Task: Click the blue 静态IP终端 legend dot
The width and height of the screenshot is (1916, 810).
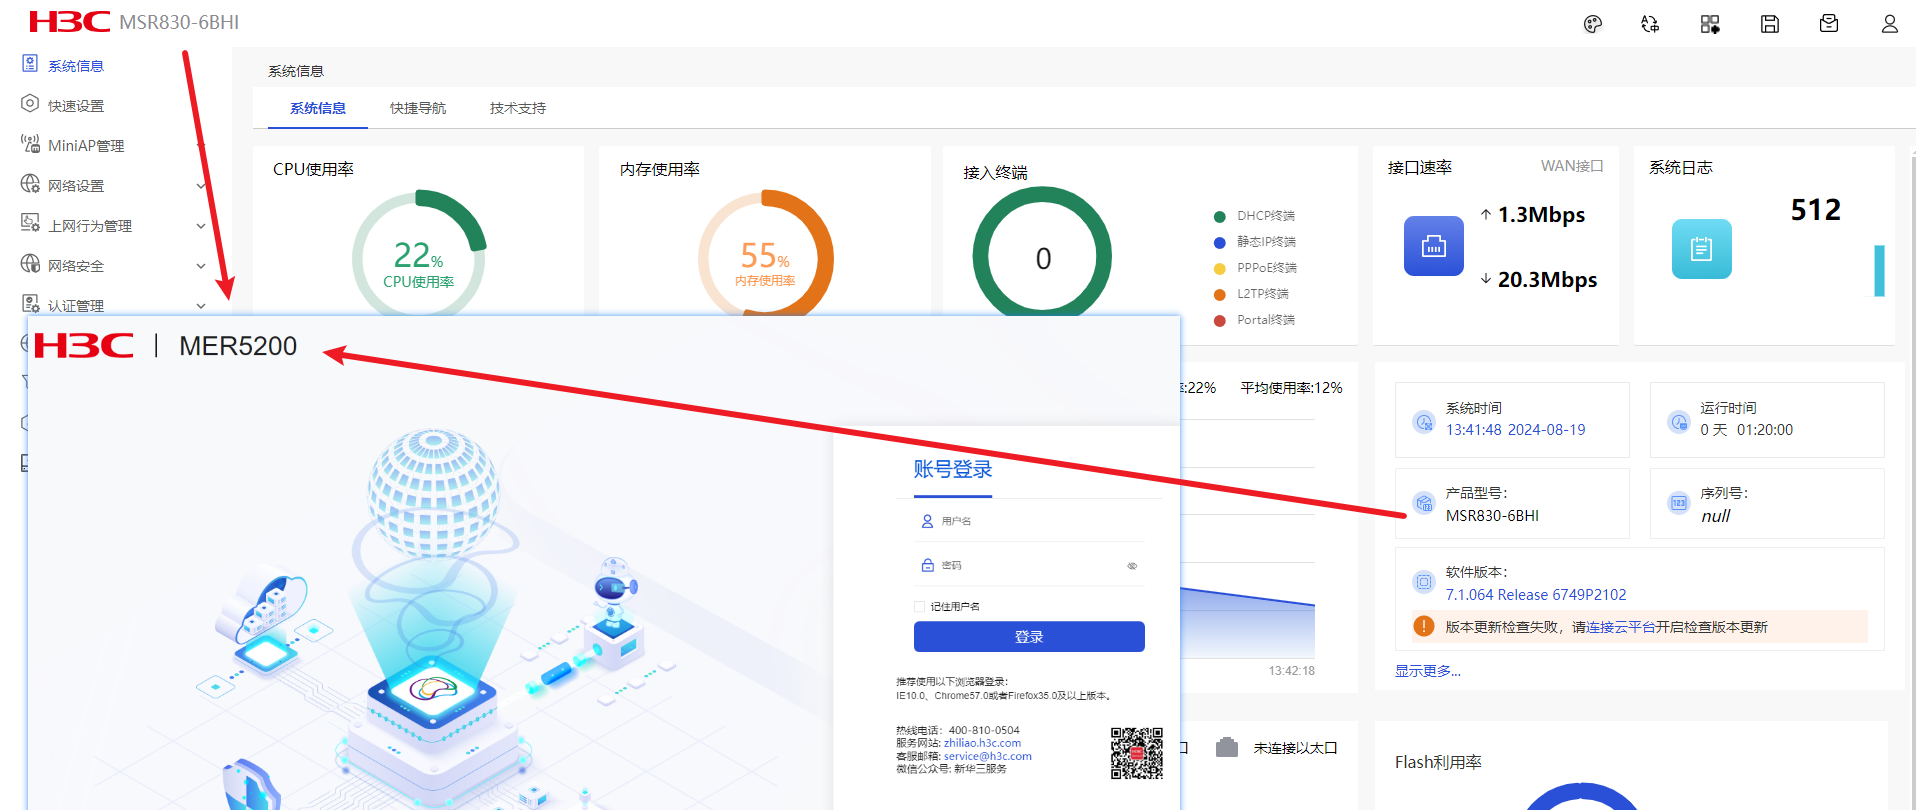Action: [x=1219, y=242]
